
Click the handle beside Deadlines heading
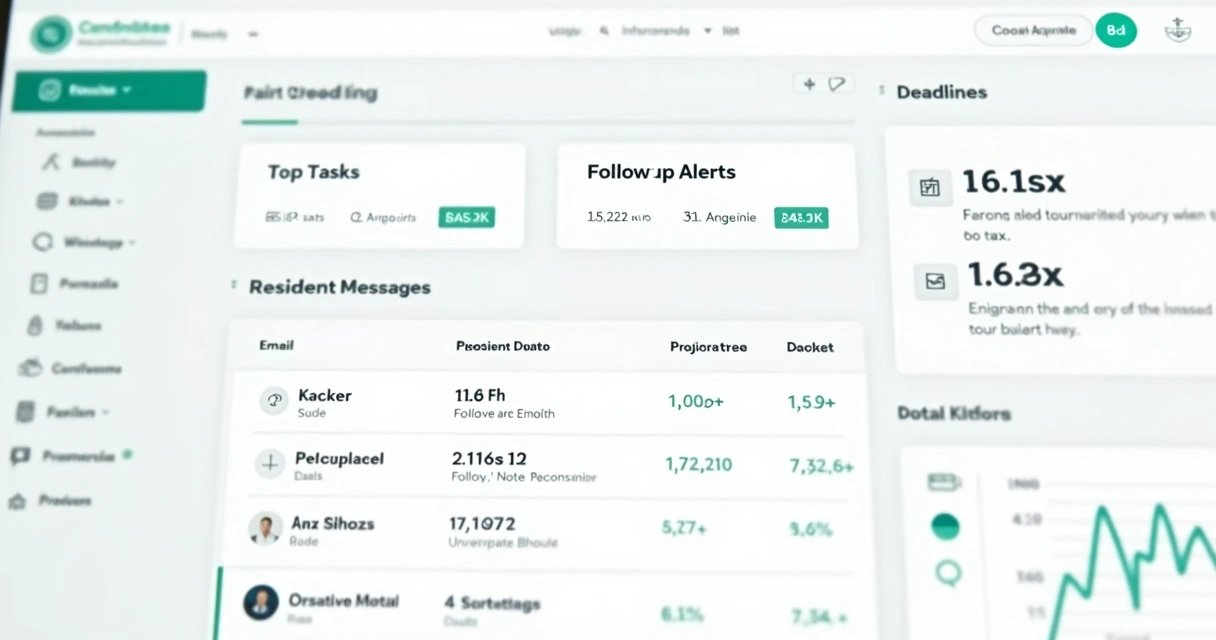tap(881, 91)
